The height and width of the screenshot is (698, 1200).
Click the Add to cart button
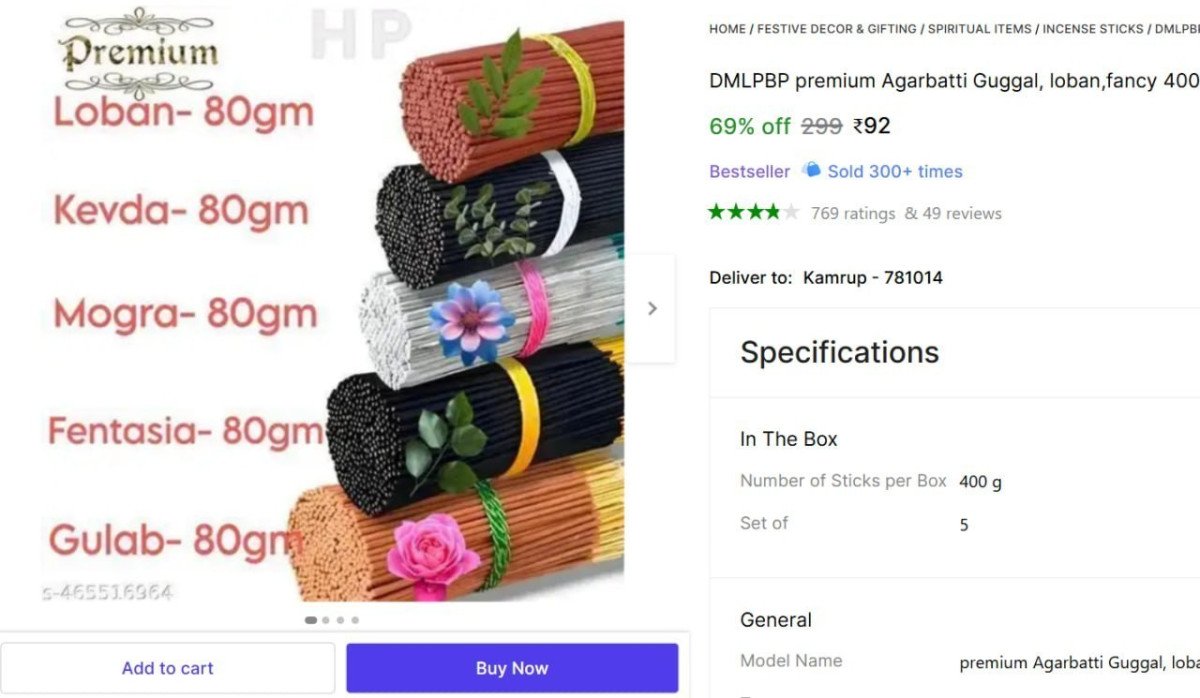(x=168, y=668)
